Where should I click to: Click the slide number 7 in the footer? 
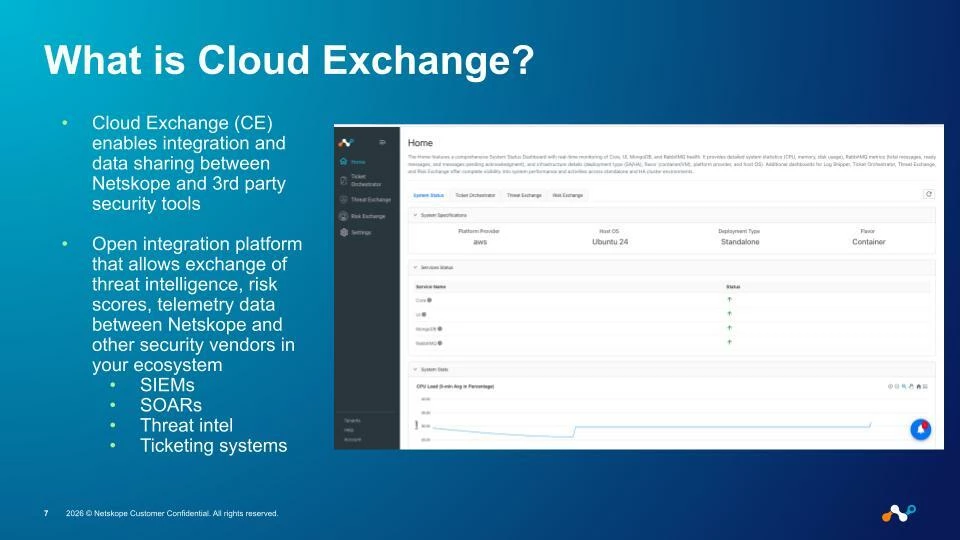pyautogui.click(x=46, y=513)
